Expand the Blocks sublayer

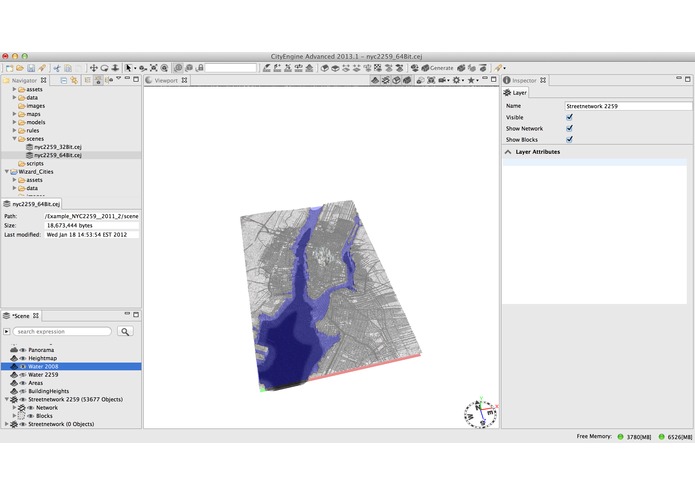[14, 416]
